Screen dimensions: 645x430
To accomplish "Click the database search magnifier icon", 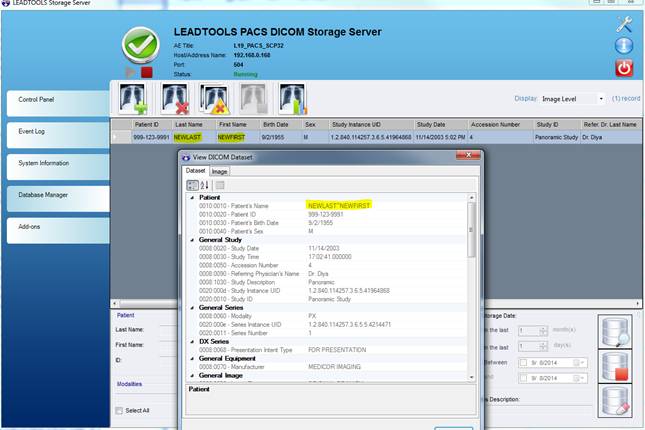I will coord(615,332).
